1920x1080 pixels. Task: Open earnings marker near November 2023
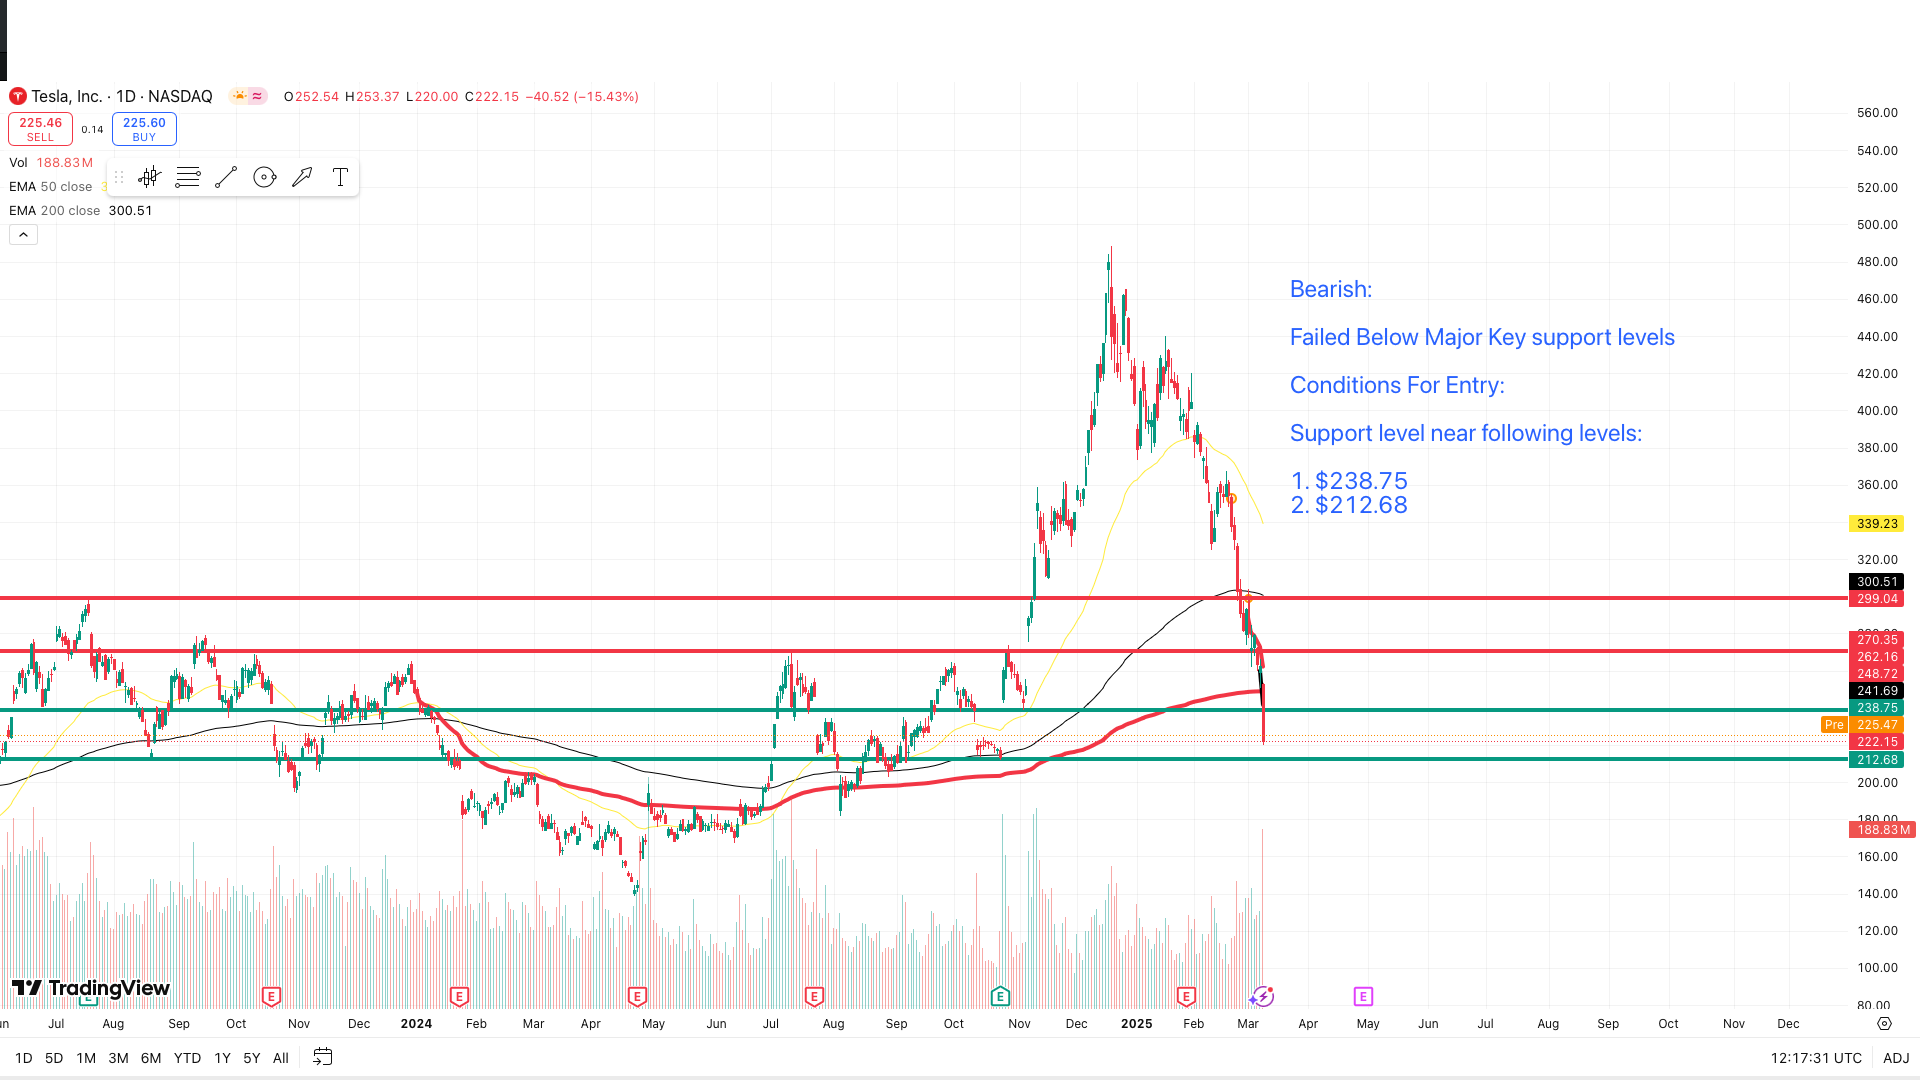tap(271, 996)
